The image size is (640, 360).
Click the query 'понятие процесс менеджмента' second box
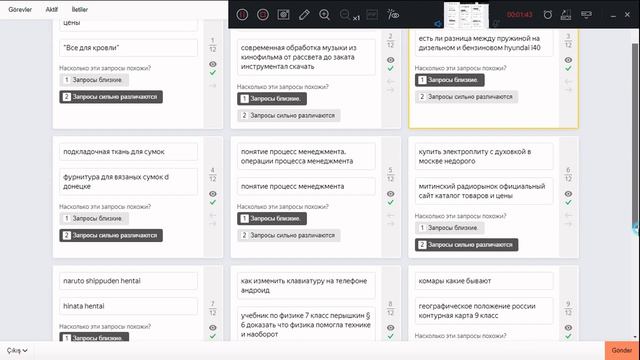coord(306,187)
